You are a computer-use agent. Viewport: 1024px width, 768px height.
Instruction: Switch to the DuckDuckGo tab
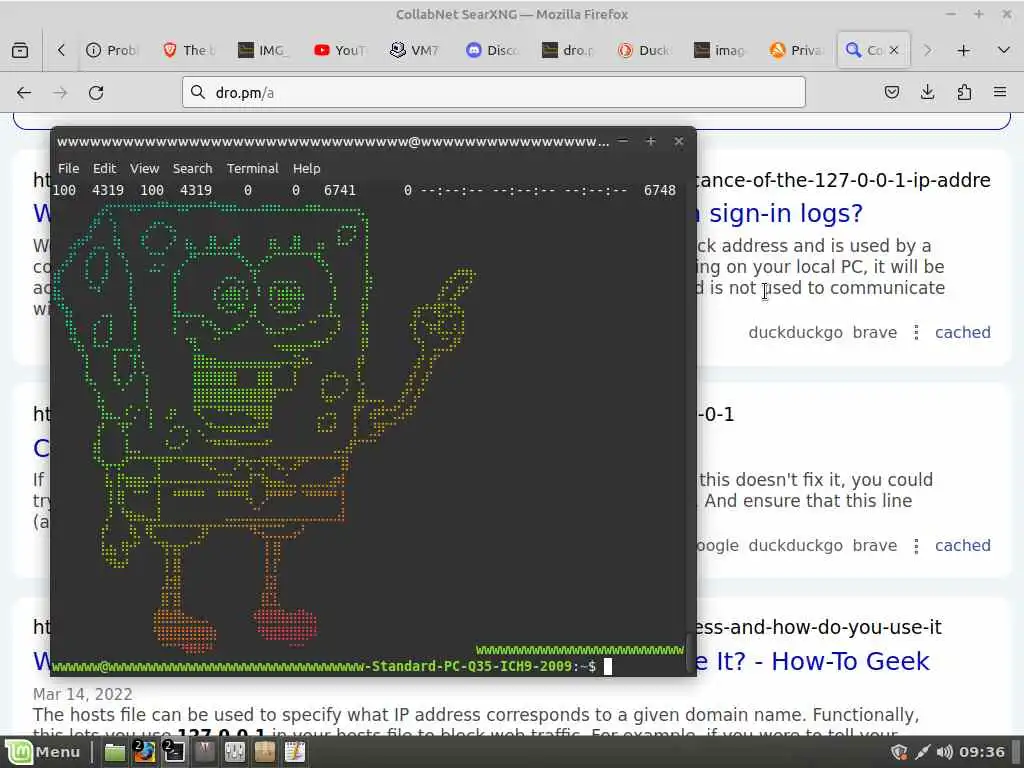tap(645, 50)
